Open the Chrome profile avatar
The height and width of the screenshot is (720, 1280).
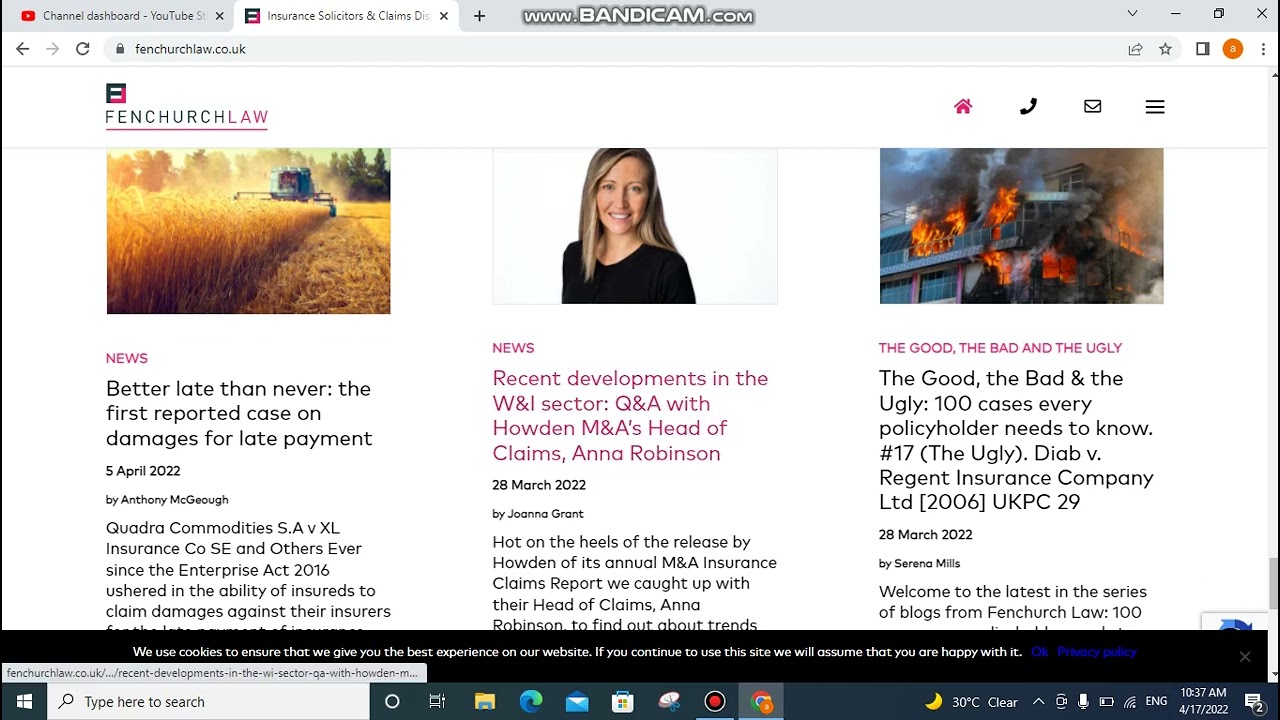pyautogui.click(x=1233, y=49)
